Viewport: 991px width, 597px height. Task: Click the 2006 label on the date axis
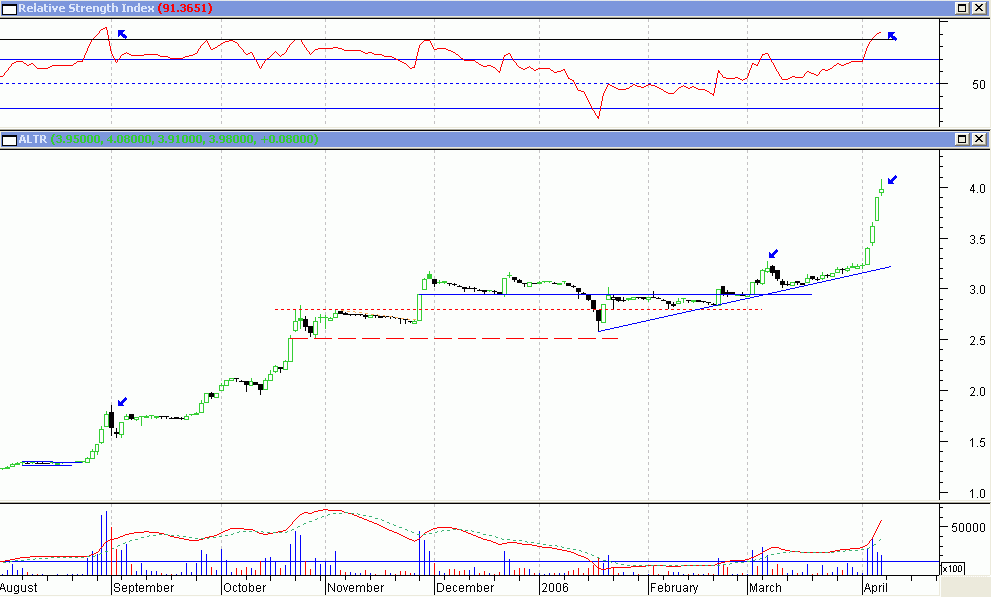[553, 588]
